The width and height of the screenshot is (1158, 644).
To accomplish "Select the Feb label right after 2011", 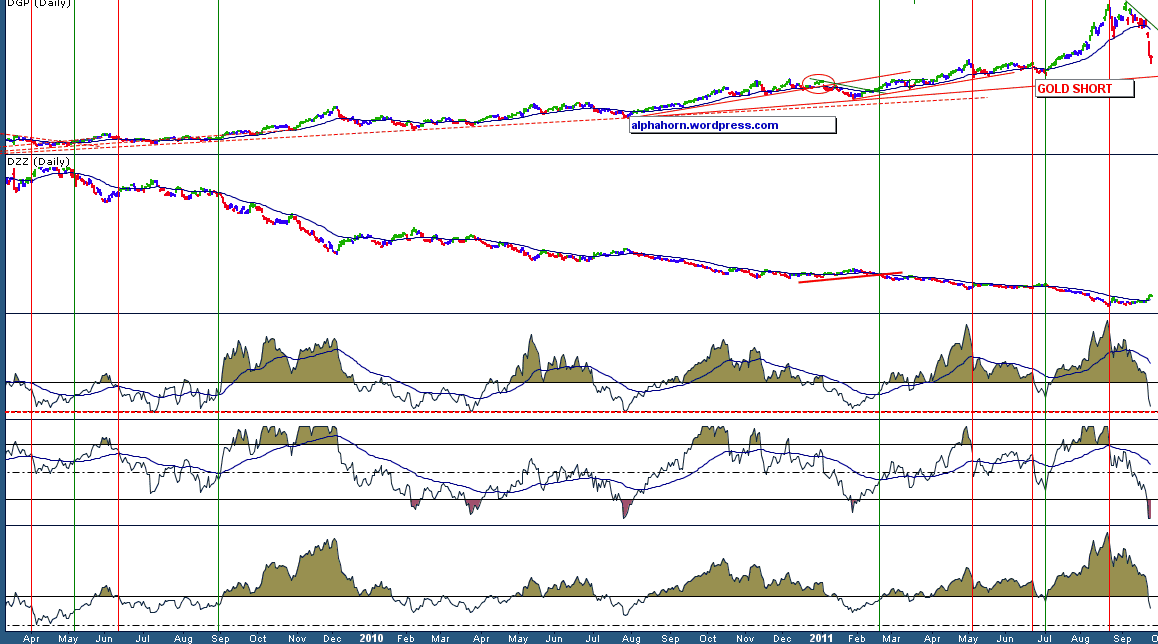I will 856,638.
